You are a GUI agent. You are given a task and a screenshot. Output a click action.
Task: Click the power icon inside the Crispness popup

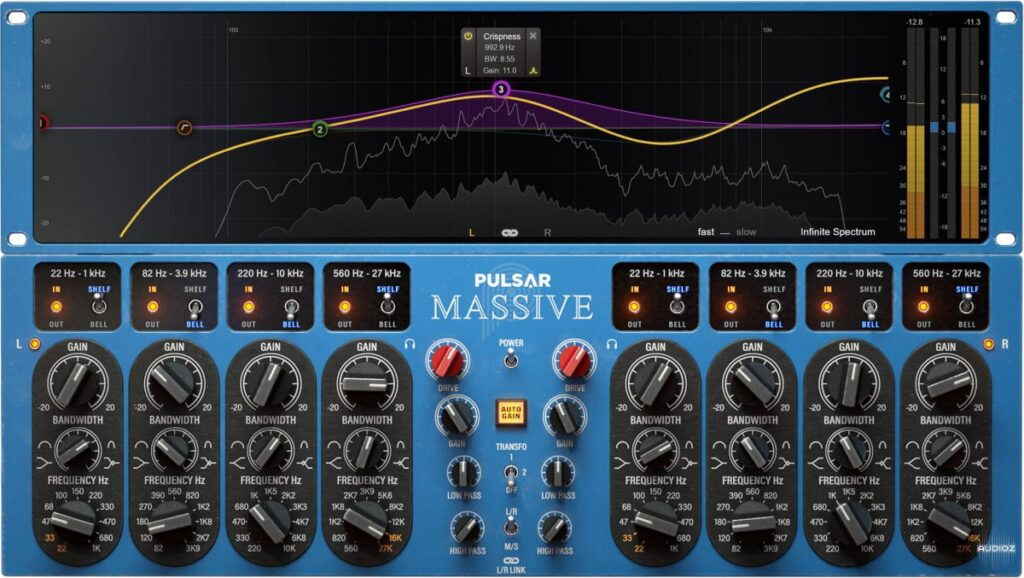(x=468, y=36)
